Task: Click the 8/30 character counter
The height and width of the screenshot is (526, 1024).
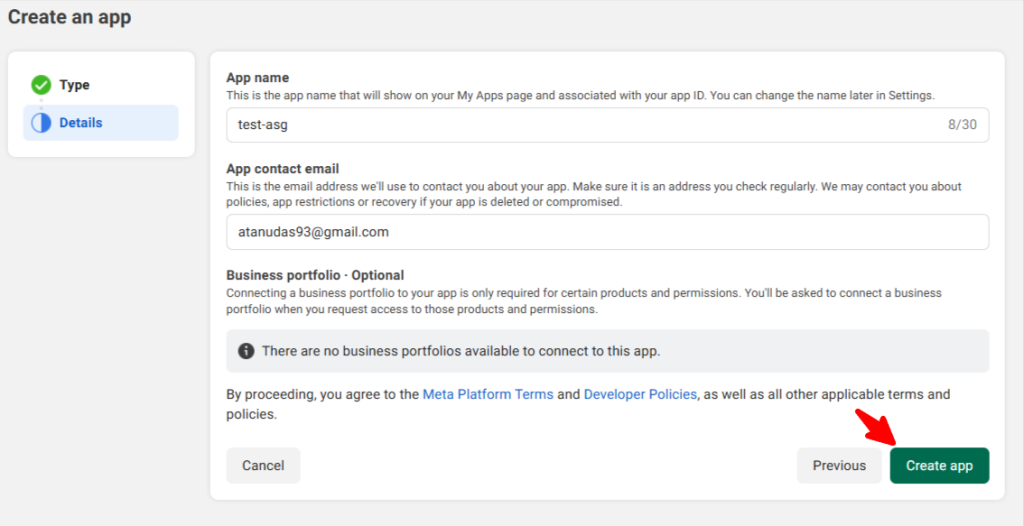Action: coord(962,125)
